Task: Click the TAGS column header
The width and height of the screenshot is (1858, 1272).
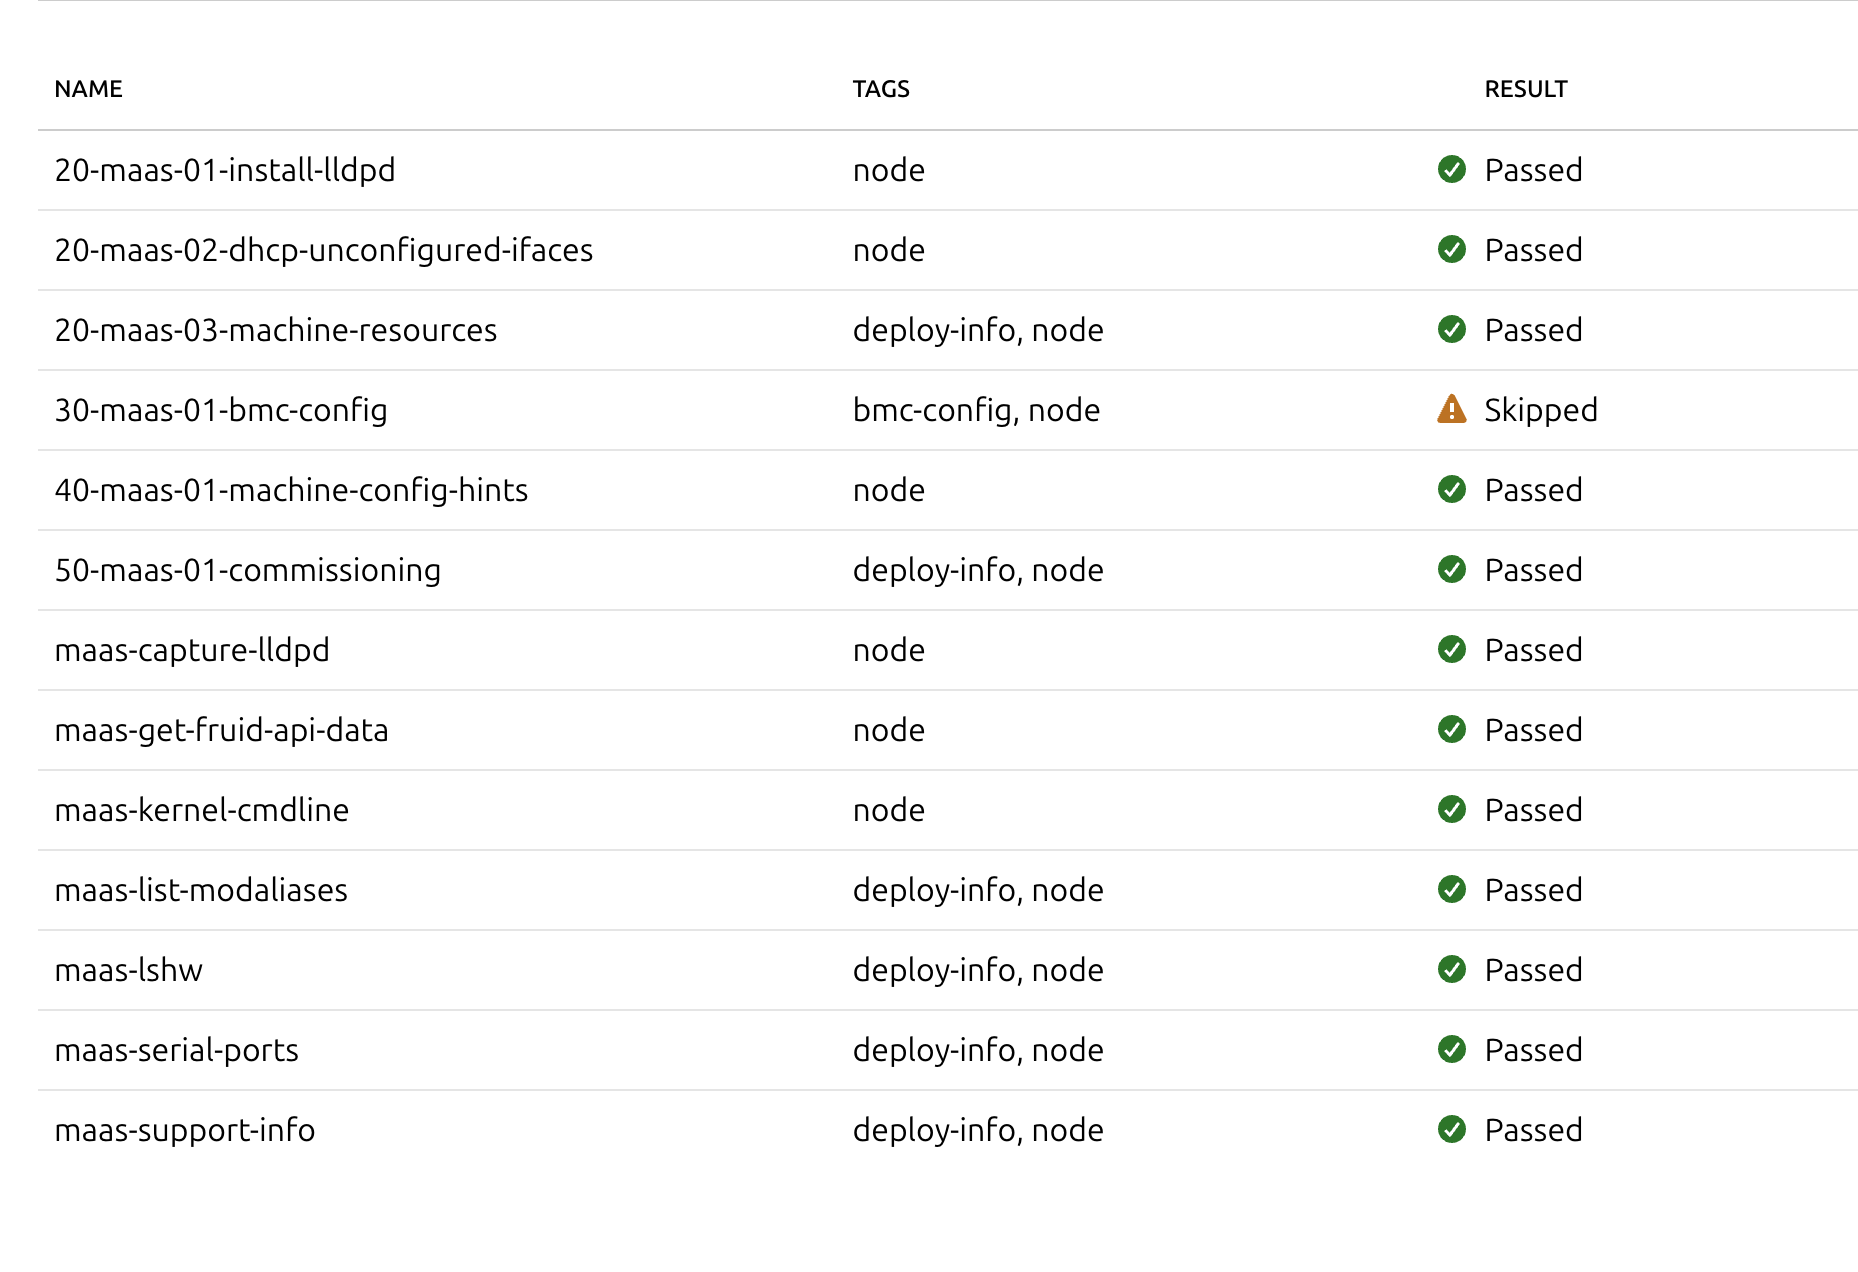Action: coord(880,89)
